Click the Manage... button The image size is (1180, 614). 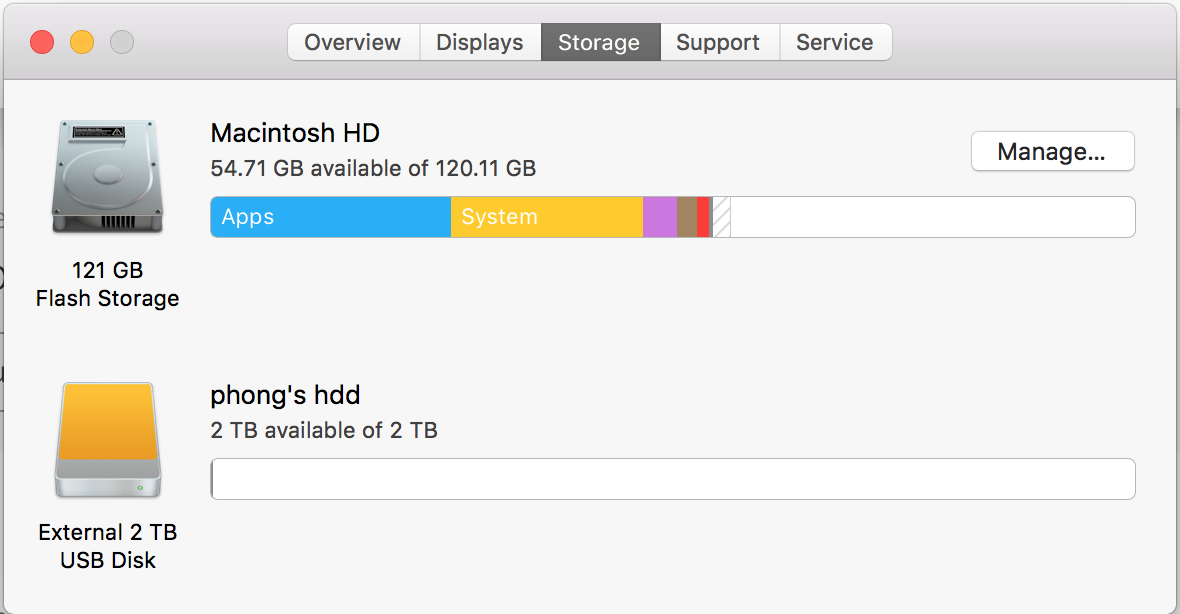click(1052, 151)
